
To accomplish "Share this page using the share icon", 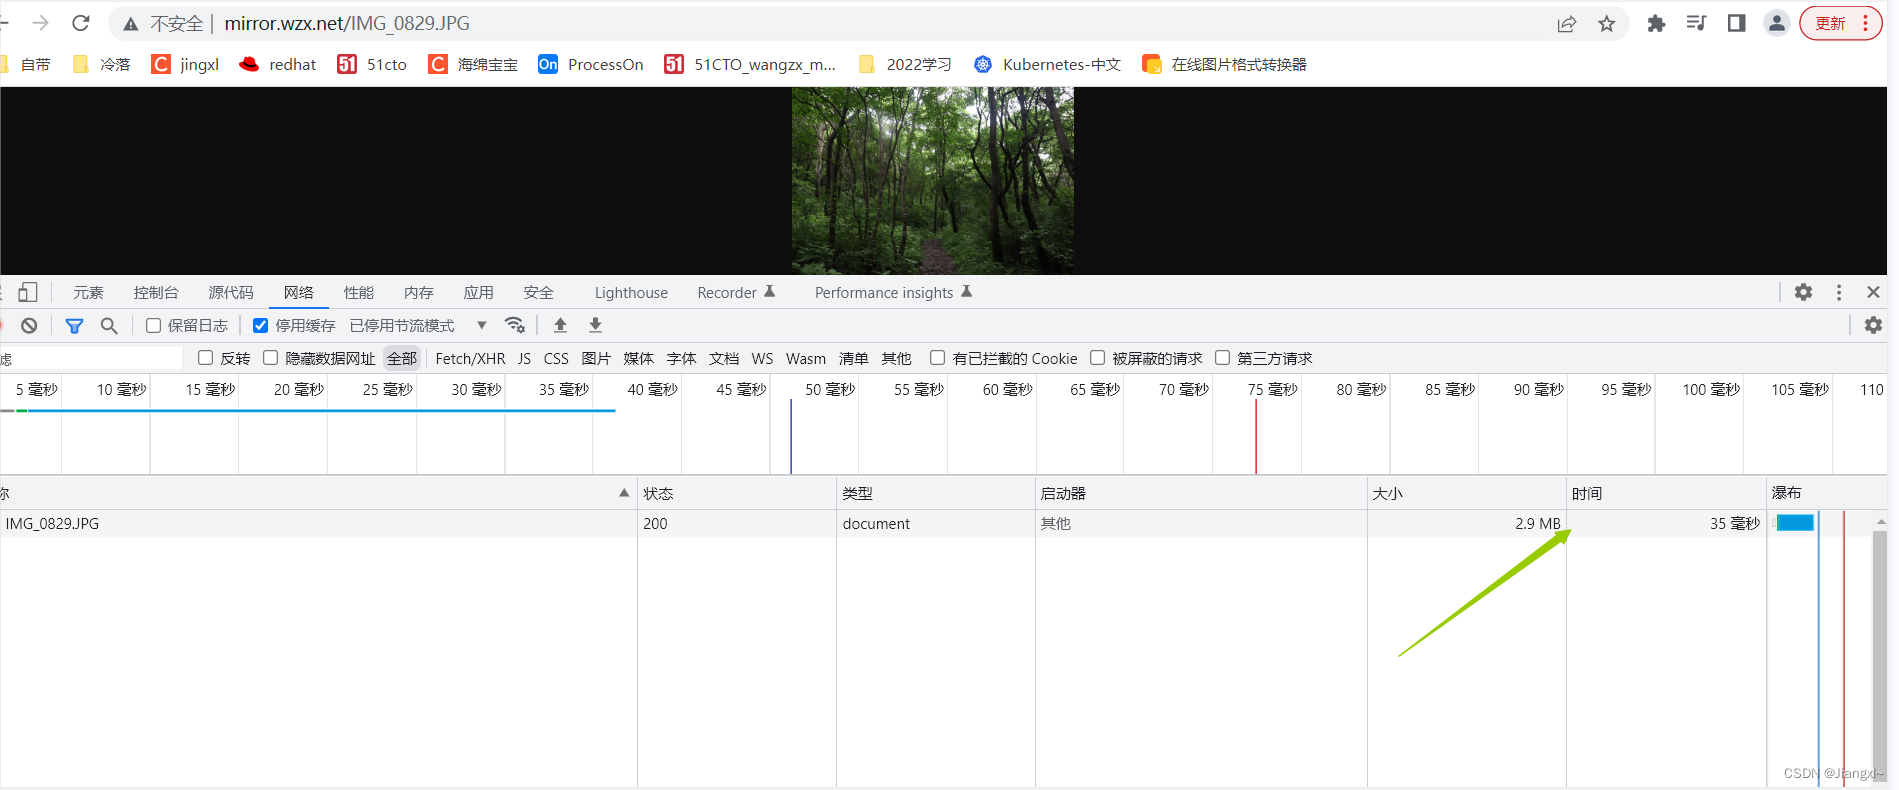I will click(1567, 24).
